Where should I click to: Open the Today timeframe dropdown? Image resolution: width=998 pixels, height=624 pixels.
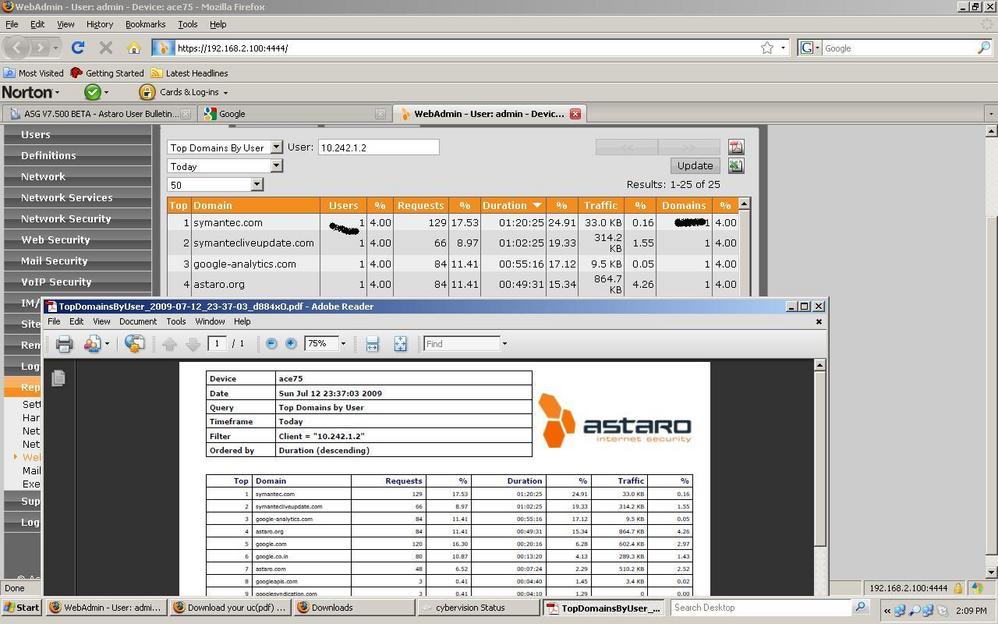click(276, 166)
